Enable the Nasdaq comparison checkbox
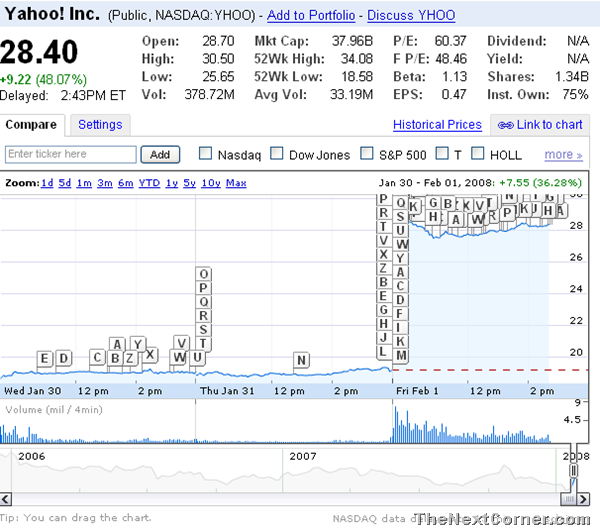This screenshot has height=532, width=600. (206, 154)
